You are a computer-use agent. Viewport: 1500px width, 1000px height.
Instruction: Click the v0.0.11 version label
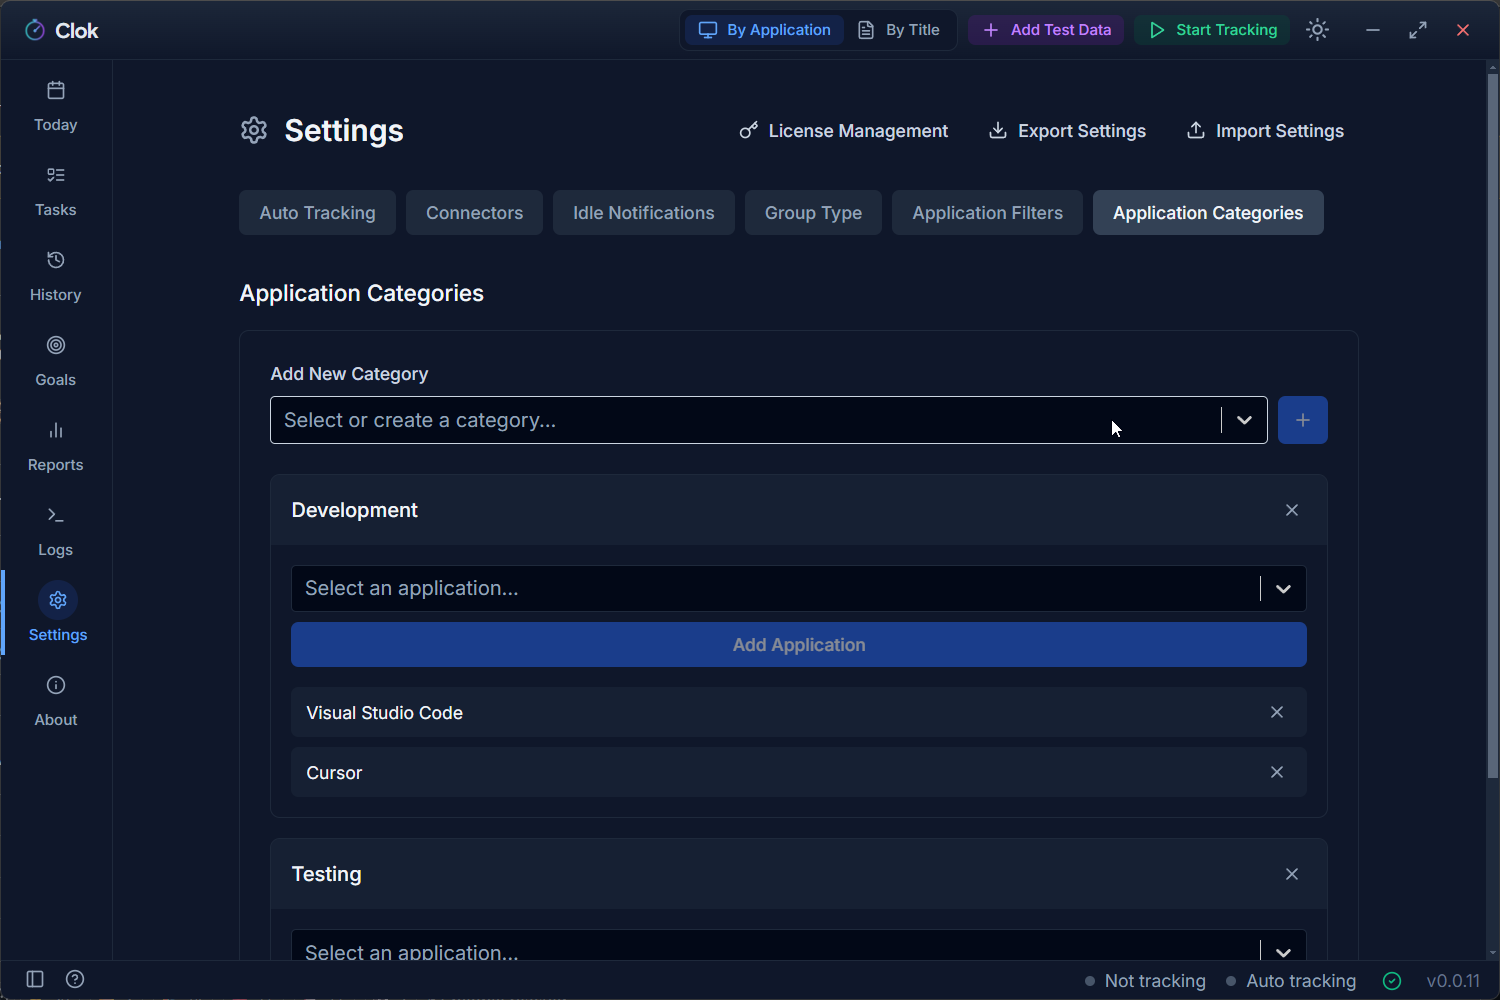point(1453,981)
